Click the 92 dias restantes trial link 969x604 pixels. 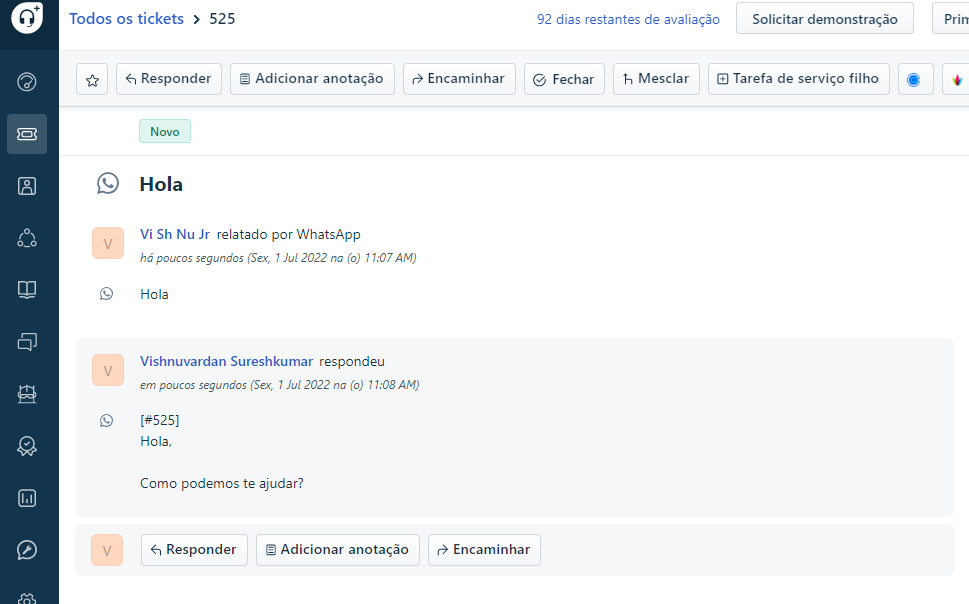627,18
